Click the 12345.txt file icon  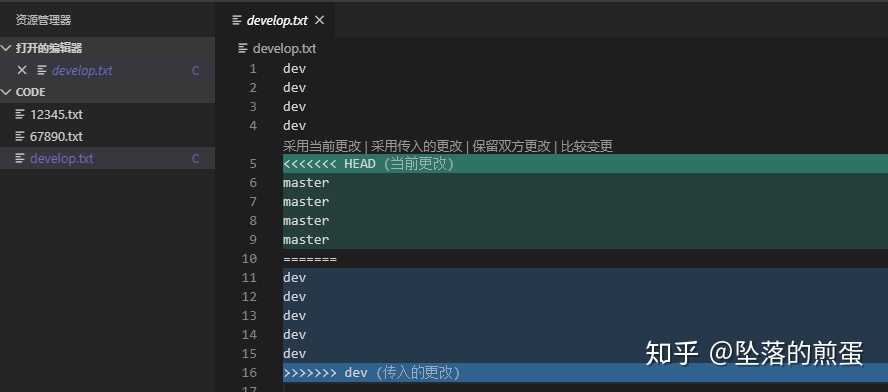(20, 114)
